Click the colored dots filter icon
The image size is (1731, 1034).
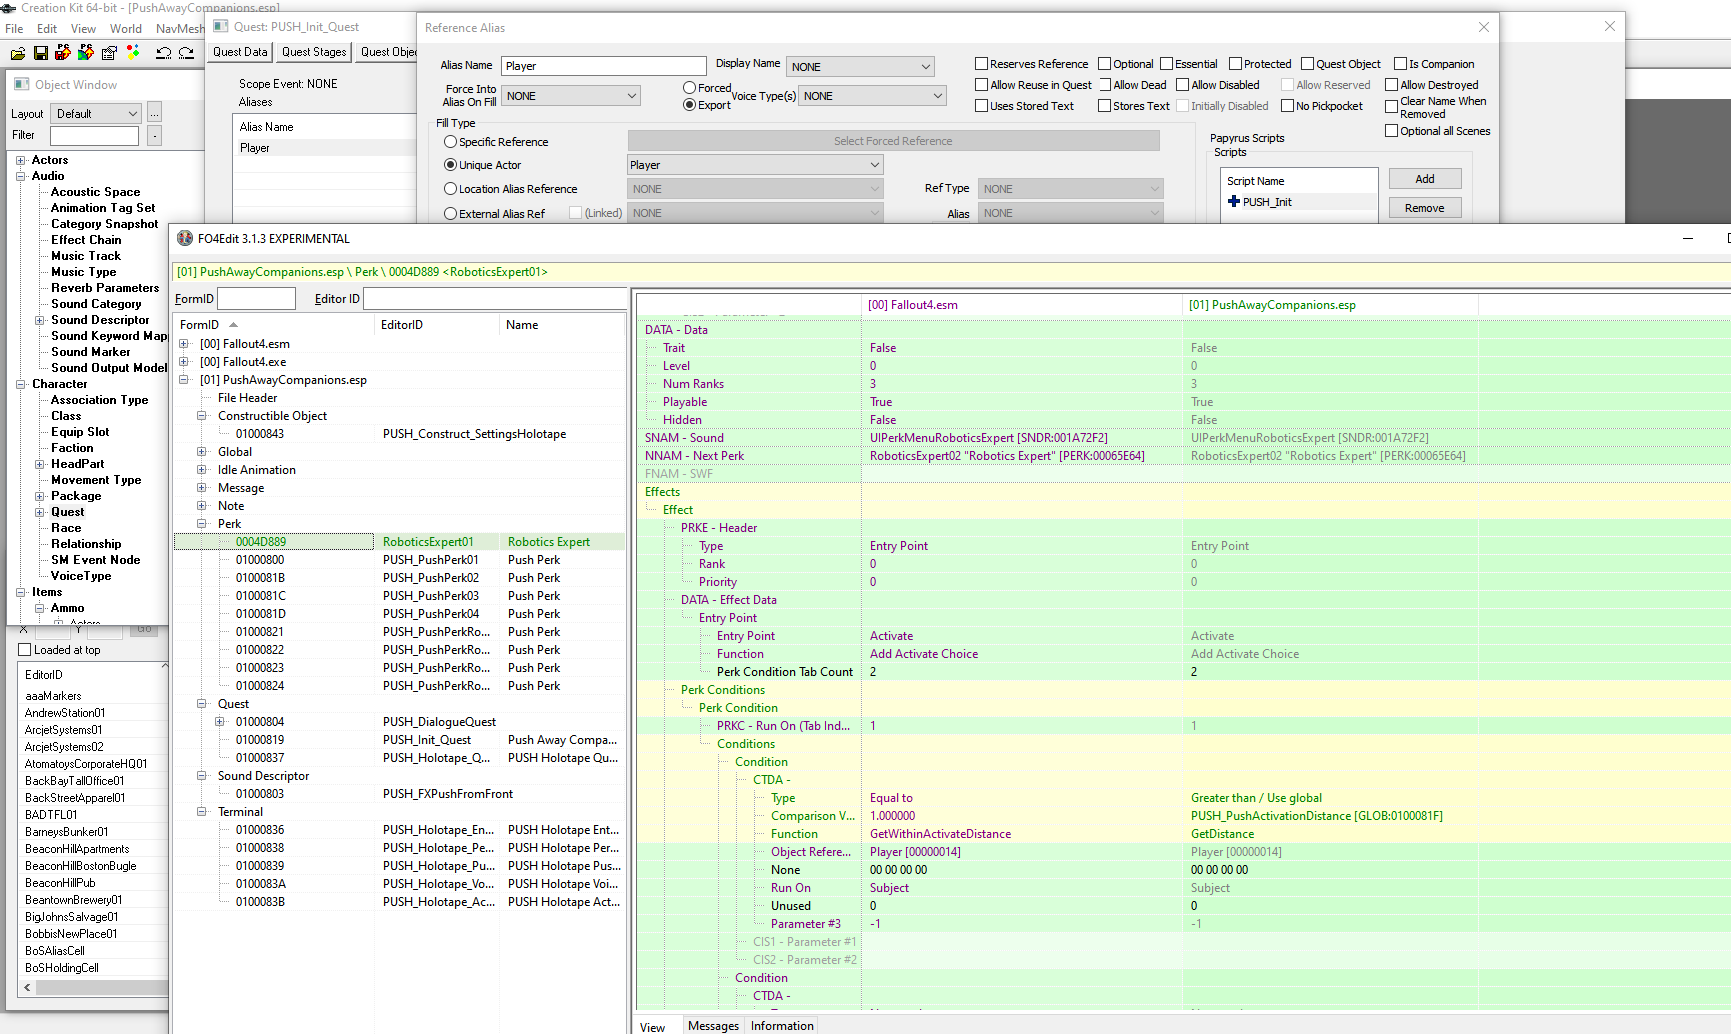click(x=133, y=52)
